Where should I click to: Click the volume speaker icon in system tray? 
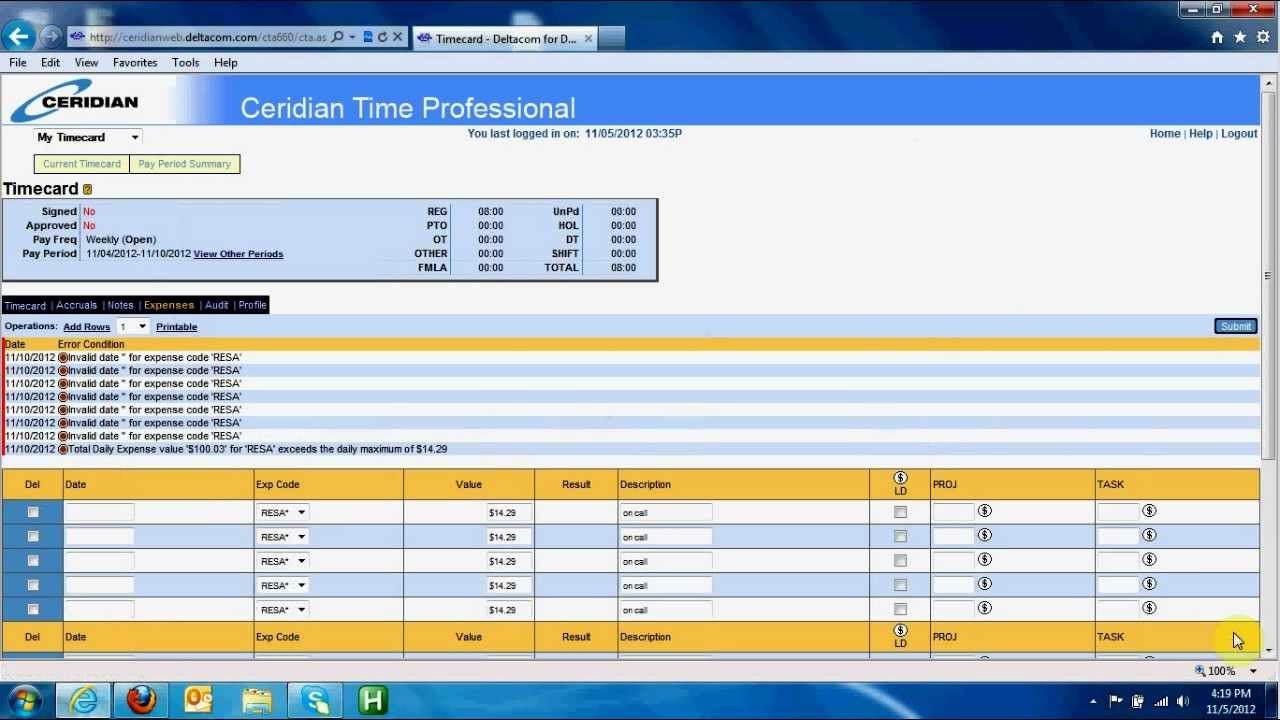pyautogui.click(x=1183, y=701)
